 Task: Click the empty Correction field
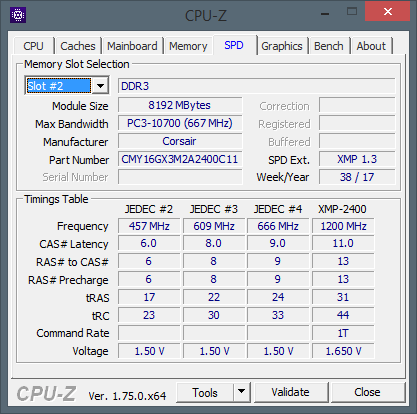[x=357, y=105]
